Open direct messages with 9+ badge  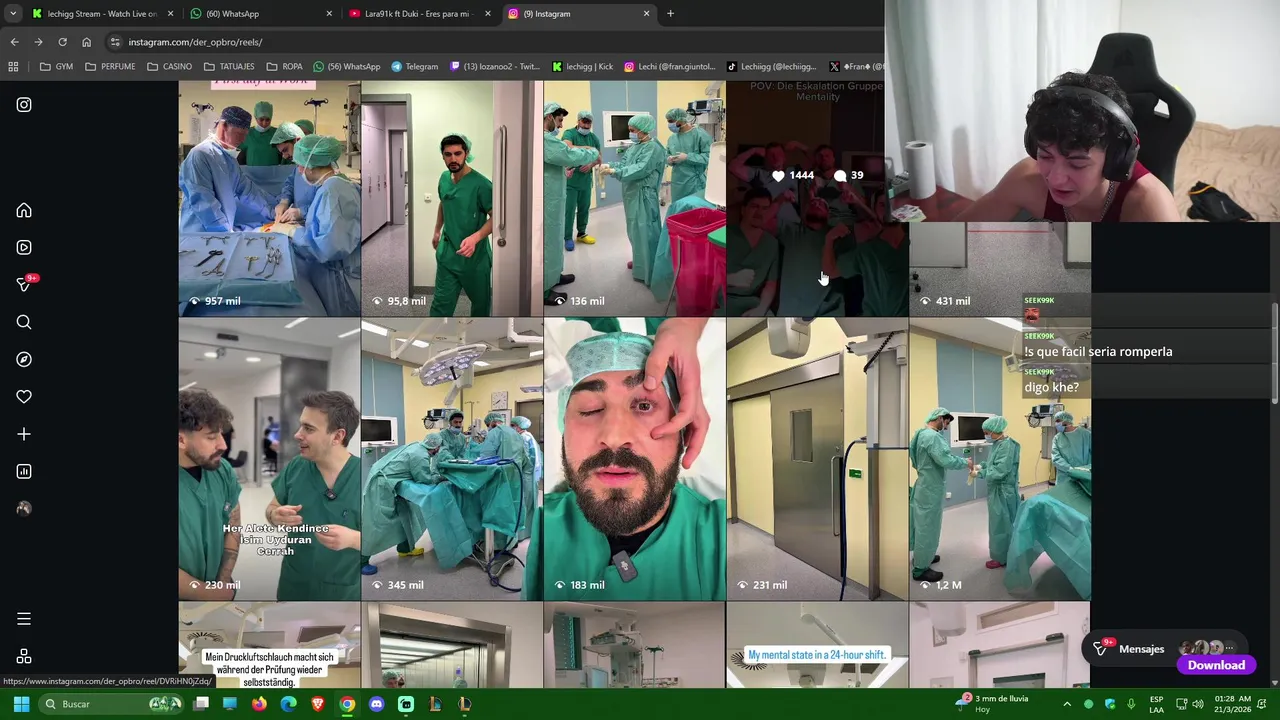pos(24,284)
